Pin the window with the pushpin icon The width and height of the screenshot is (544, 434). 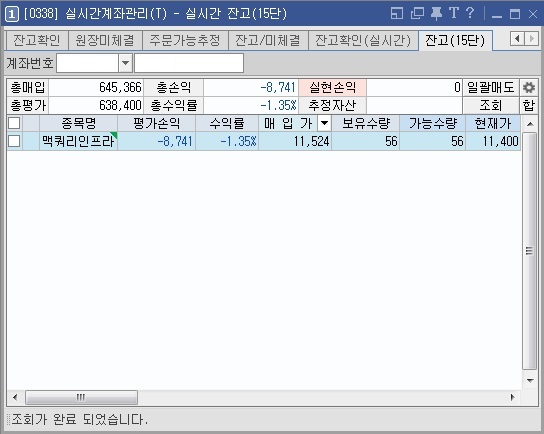[436, 14]
